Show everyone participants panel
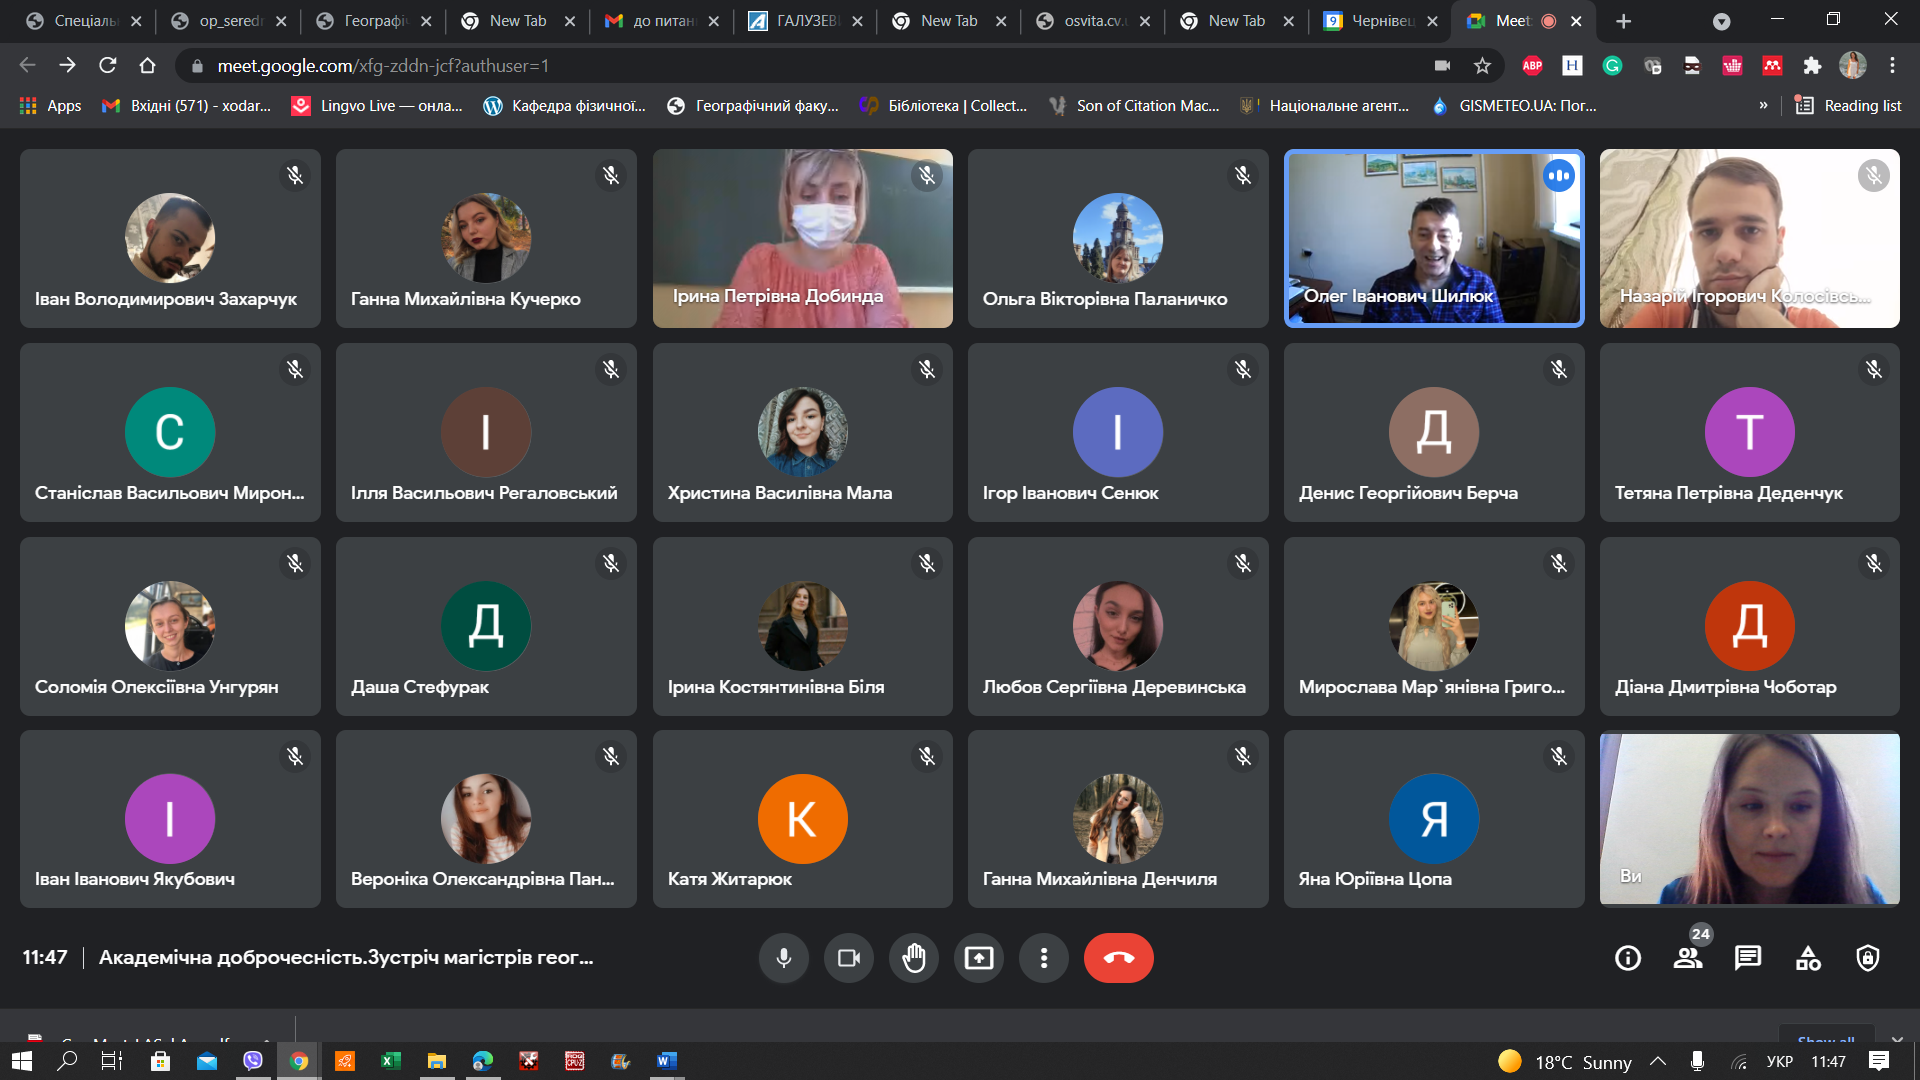Viewport: 1920px width, 1080px height. click(x=1688, y=958)
